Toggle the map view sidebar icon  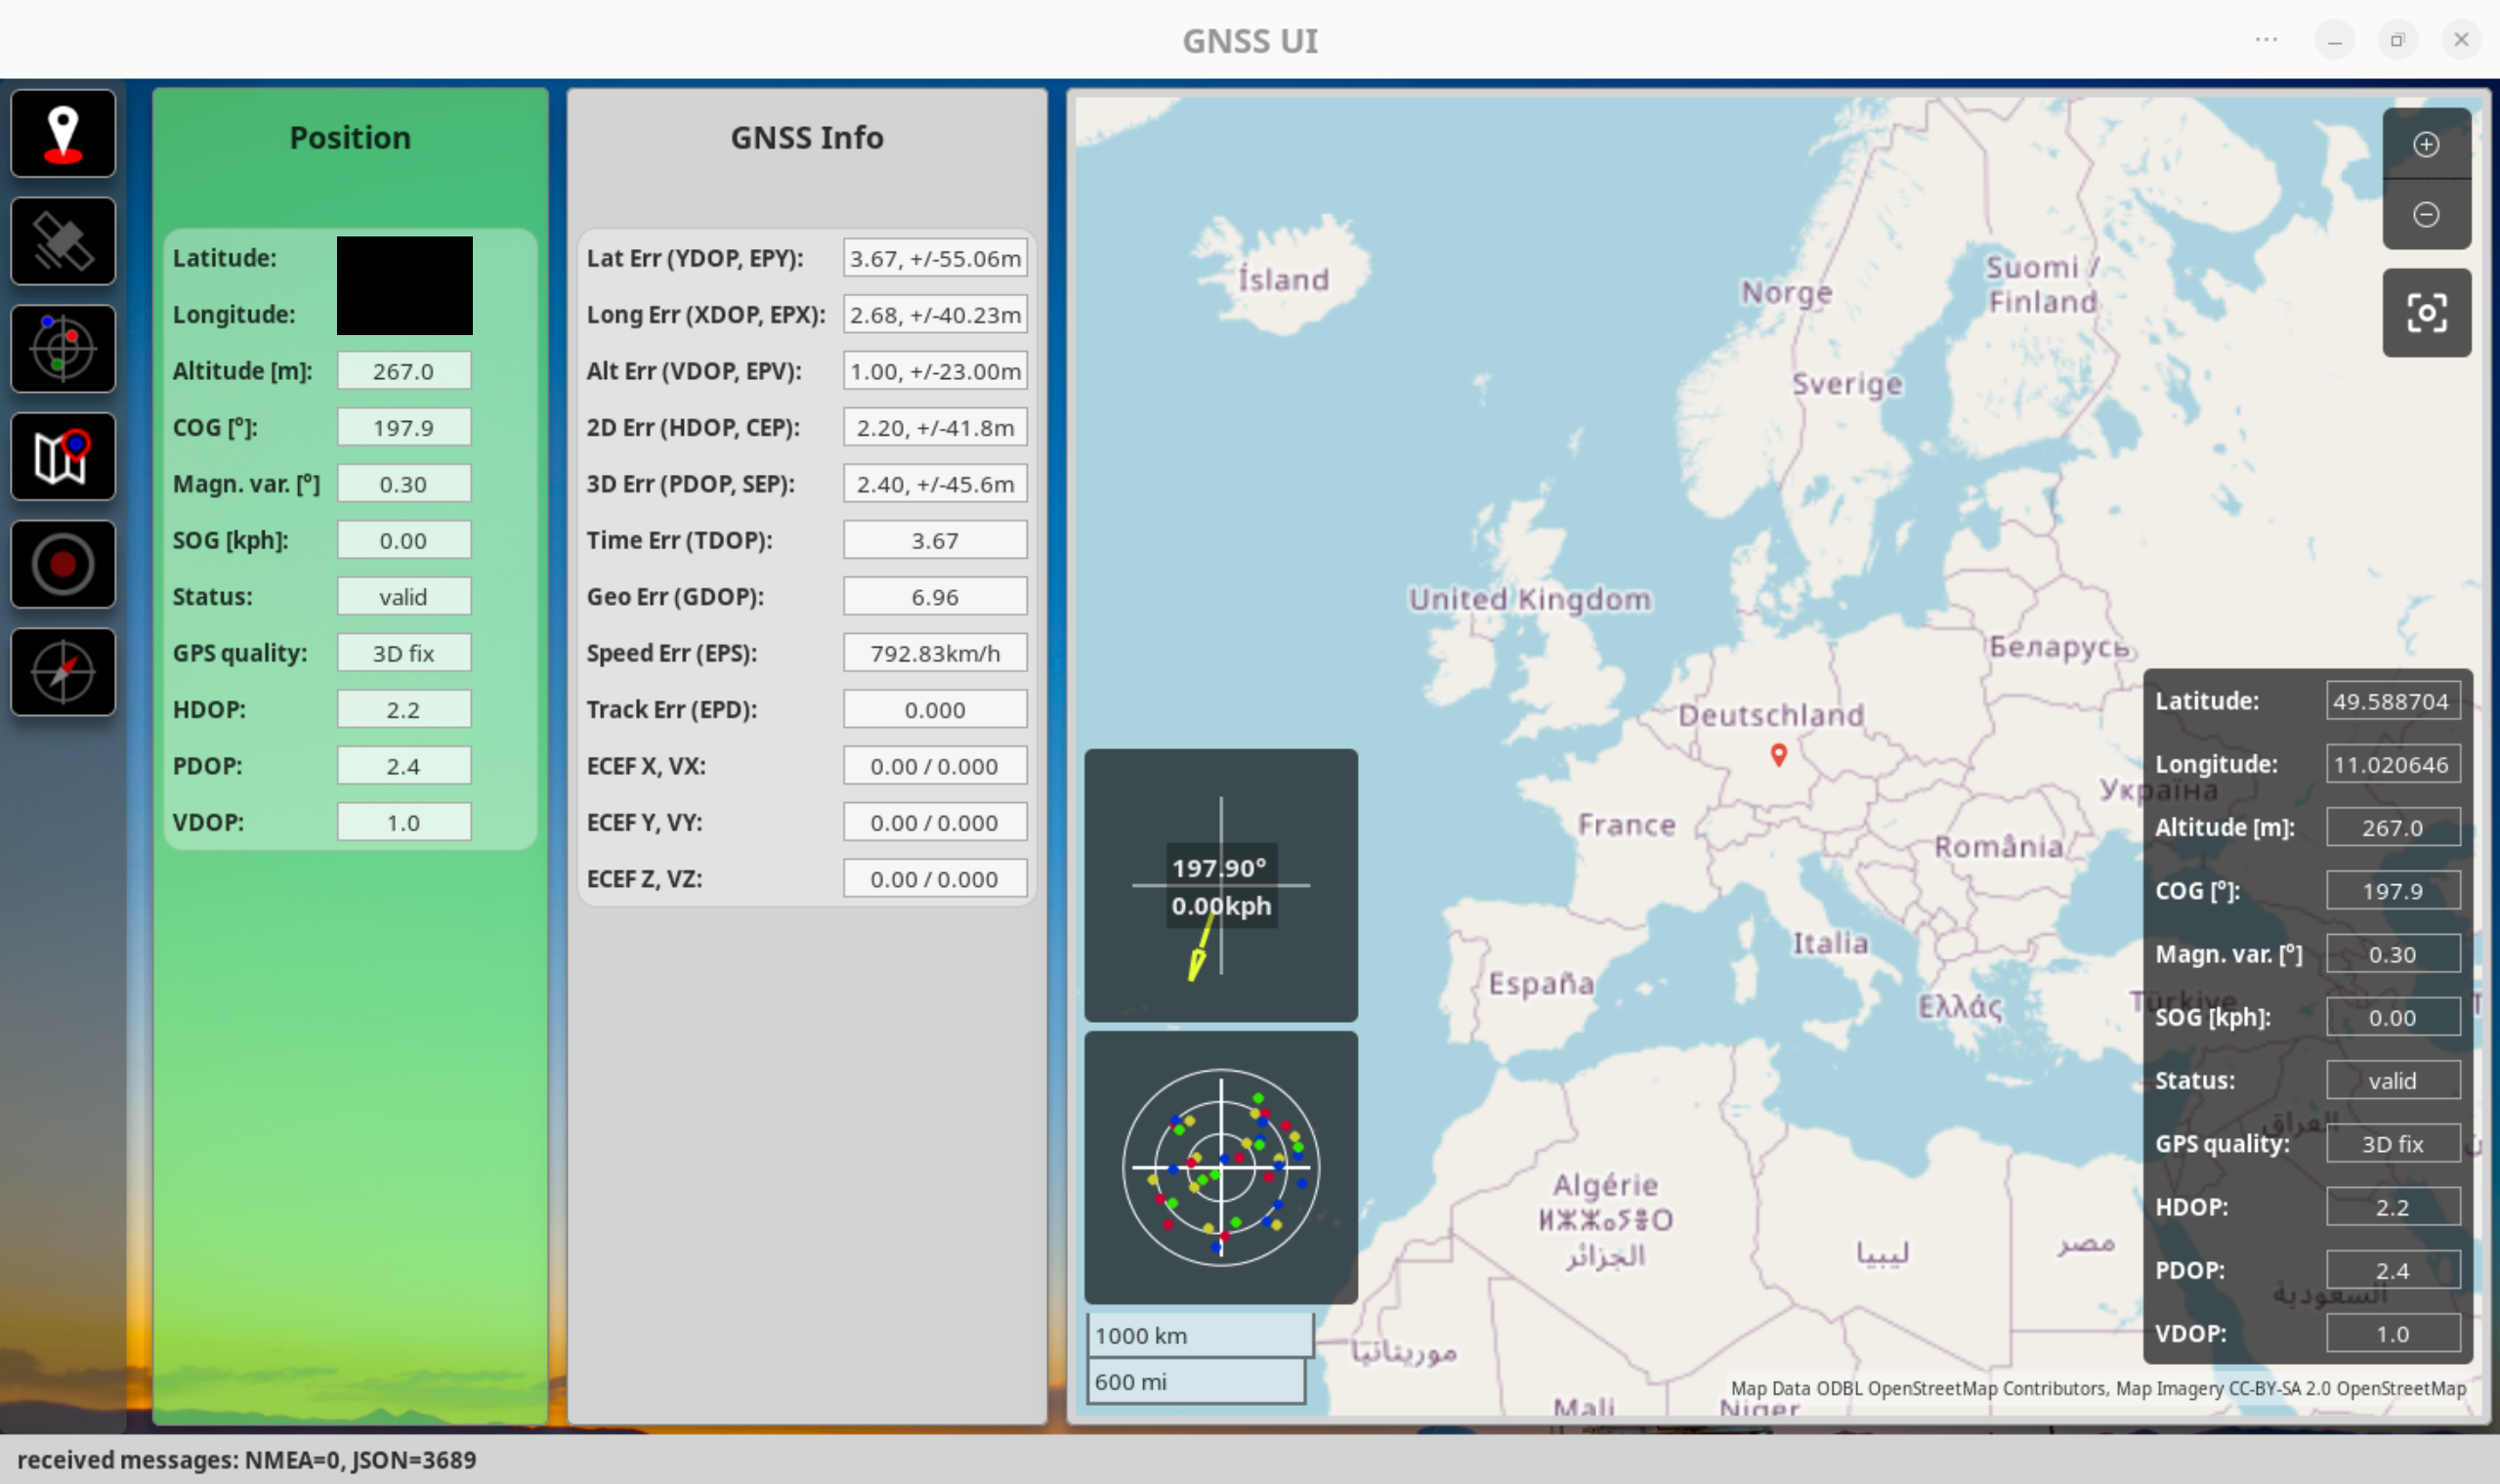[x=63, y=457]
